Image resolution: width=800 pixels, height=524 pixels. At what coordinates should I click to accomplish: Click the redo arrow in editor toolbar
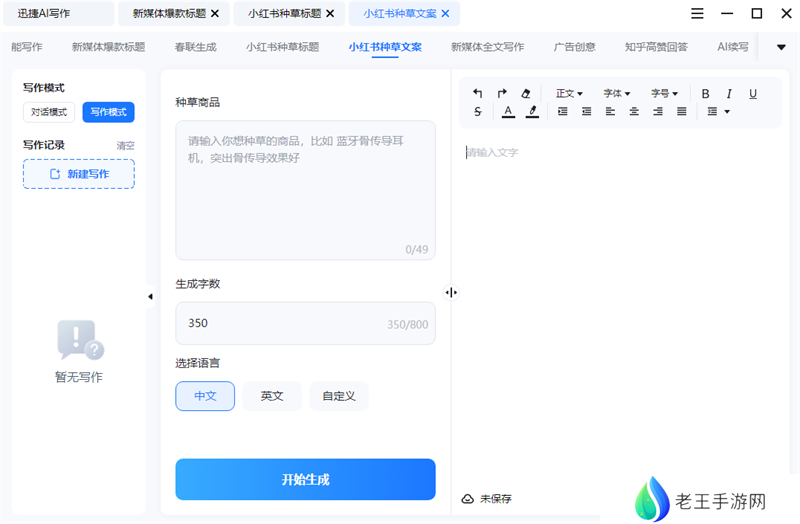pos(502,93)
